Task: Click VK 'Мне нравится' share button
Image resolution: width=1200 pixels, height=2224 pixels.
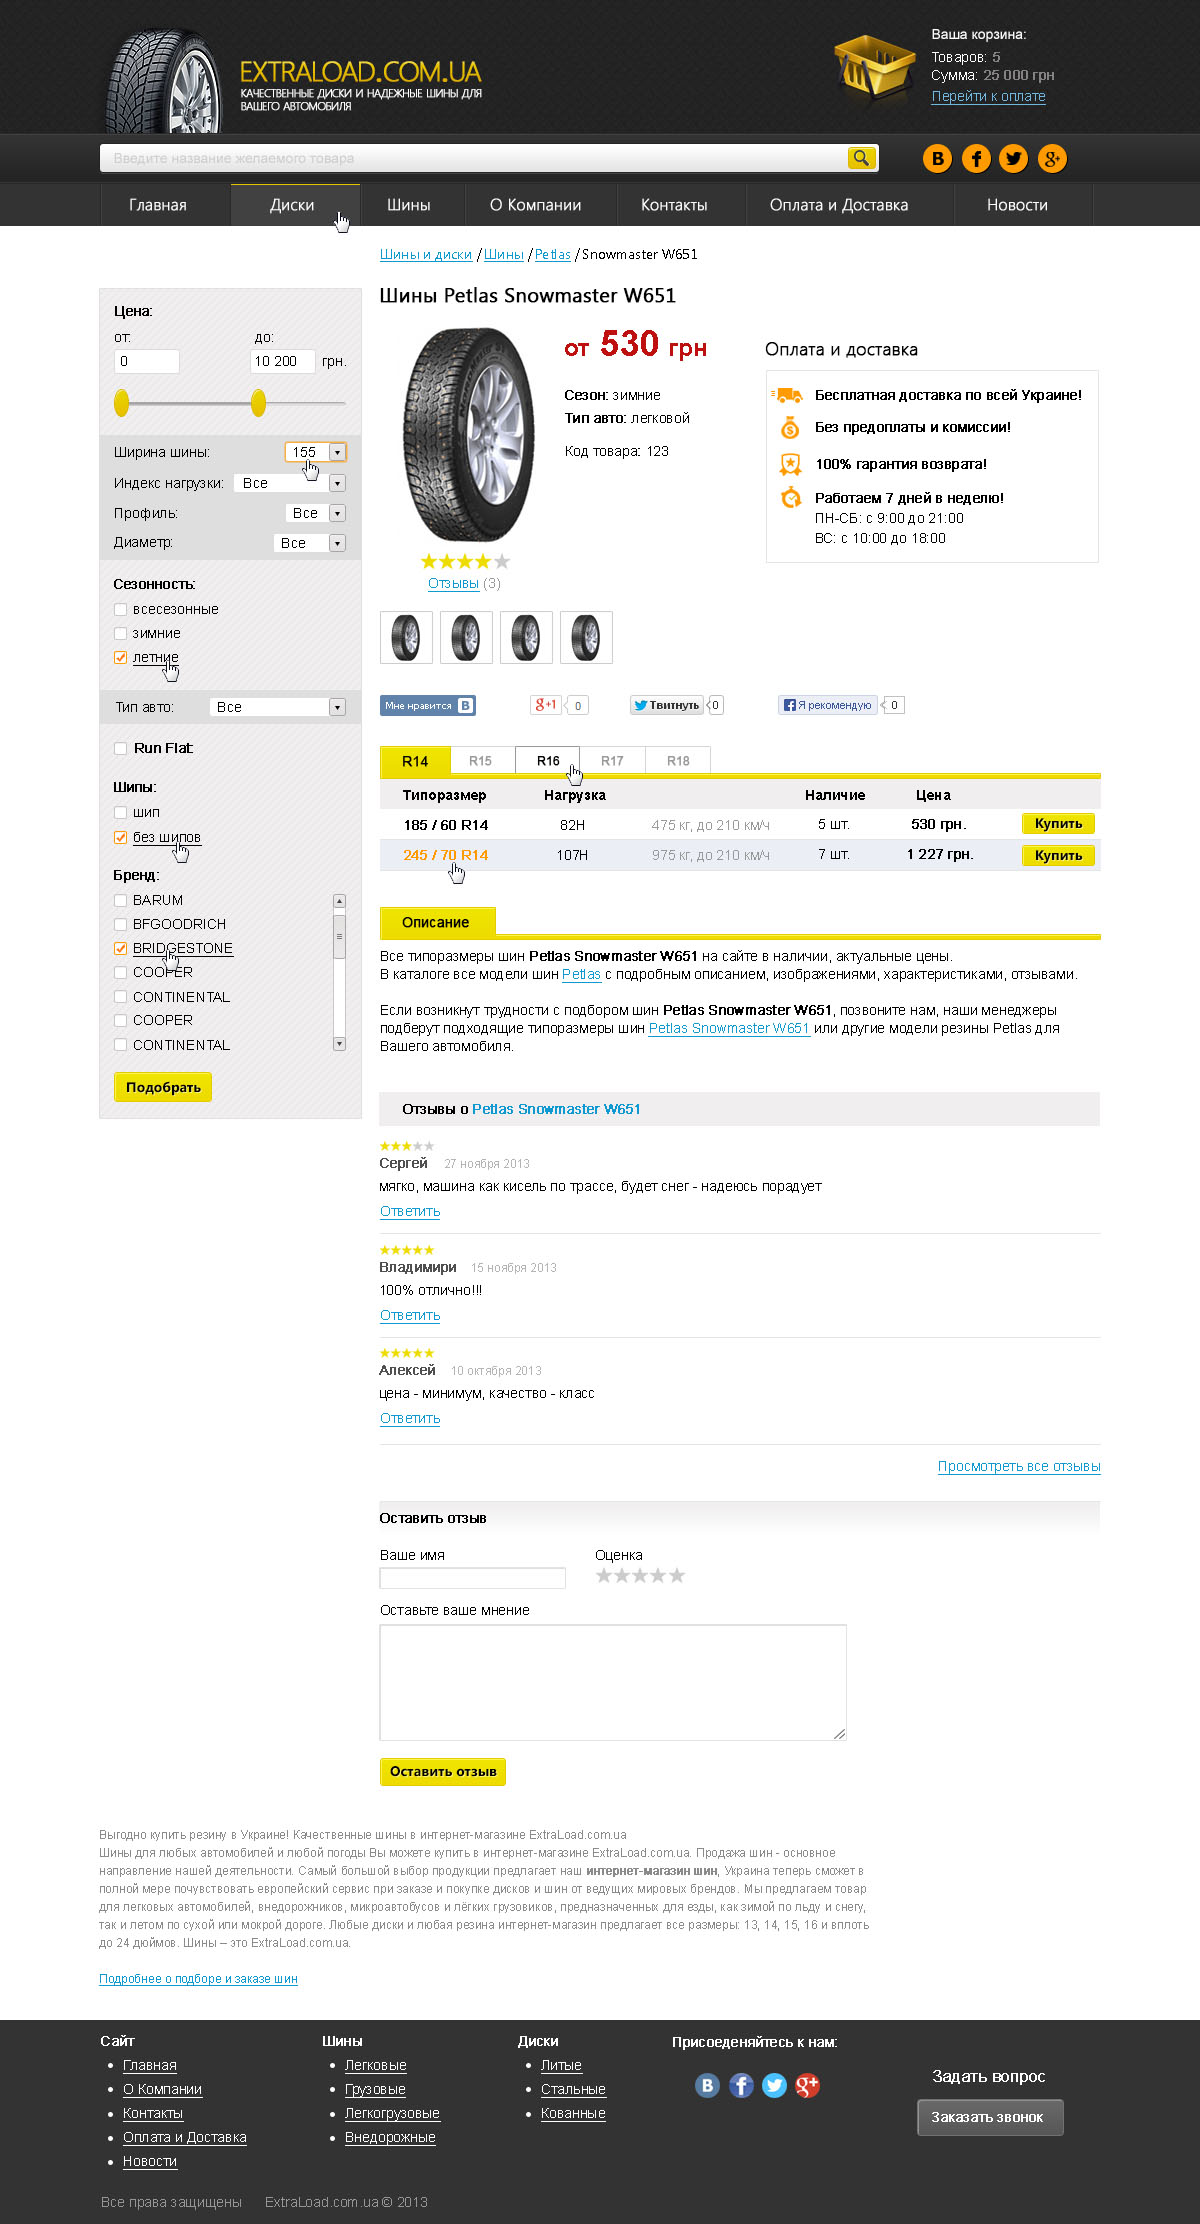Action: click(x=428, y=705)
